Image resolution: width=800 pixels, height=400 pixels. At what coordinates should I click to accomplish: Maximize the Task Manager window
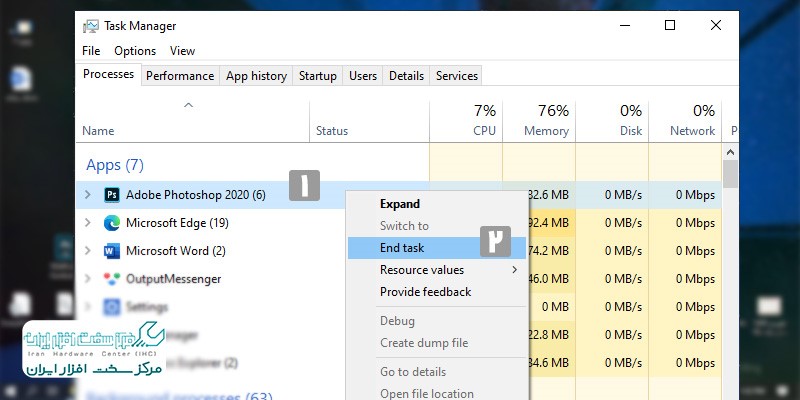click(670, 25)
